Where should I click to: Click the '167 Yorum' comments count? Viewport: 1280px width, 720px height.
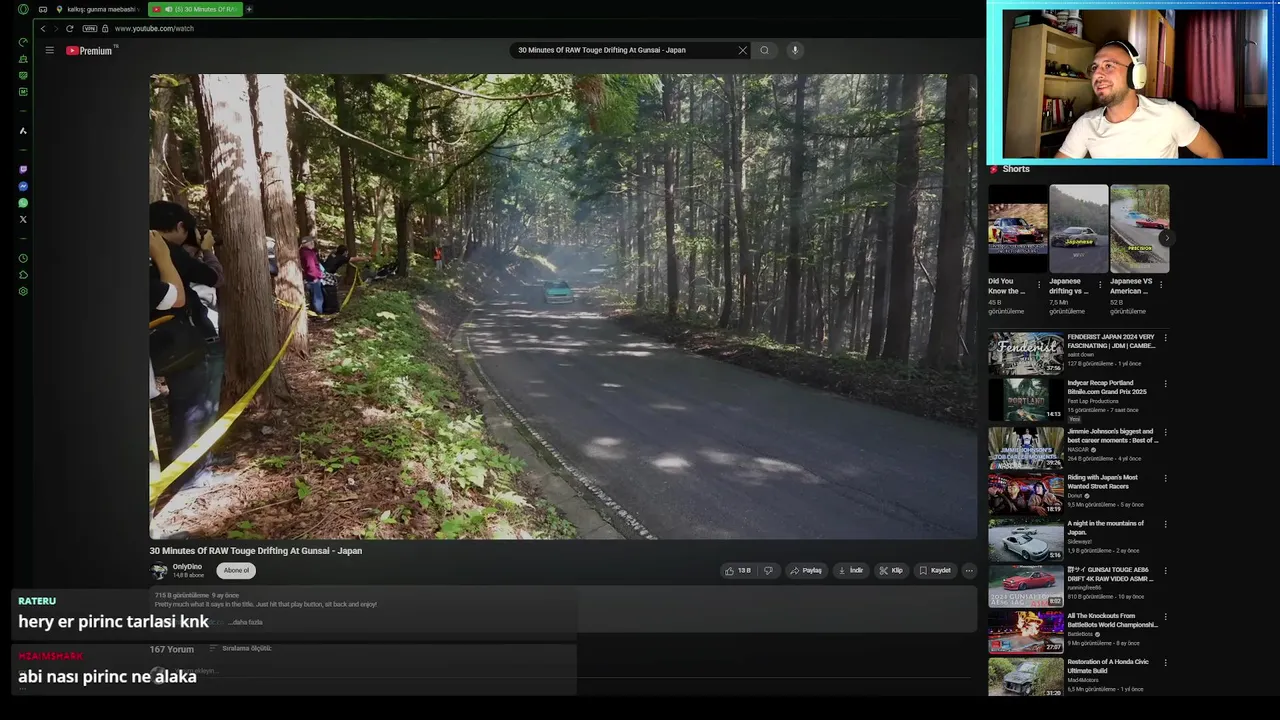[x=172, y=649]
